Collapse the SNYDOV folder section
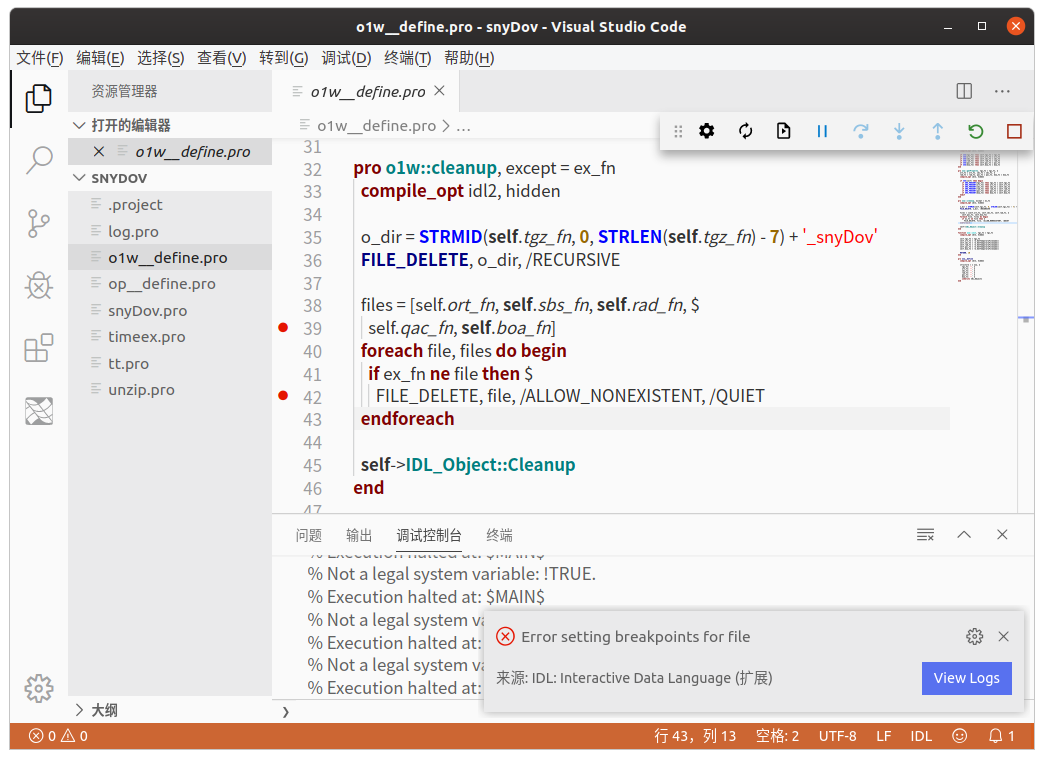Image resolution: width=1044 pixels, height=759 pixels. point(79,178)
